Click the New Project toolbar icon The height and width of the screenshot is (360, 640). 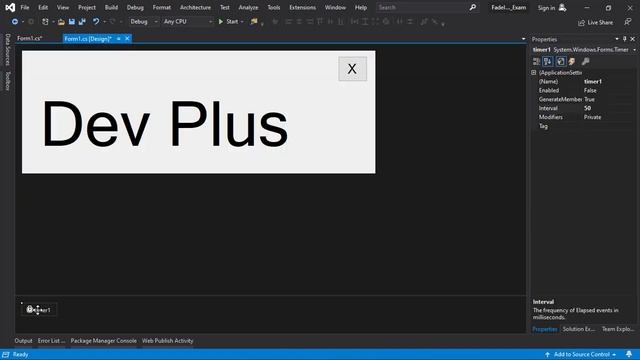click(x=45, y=22)
